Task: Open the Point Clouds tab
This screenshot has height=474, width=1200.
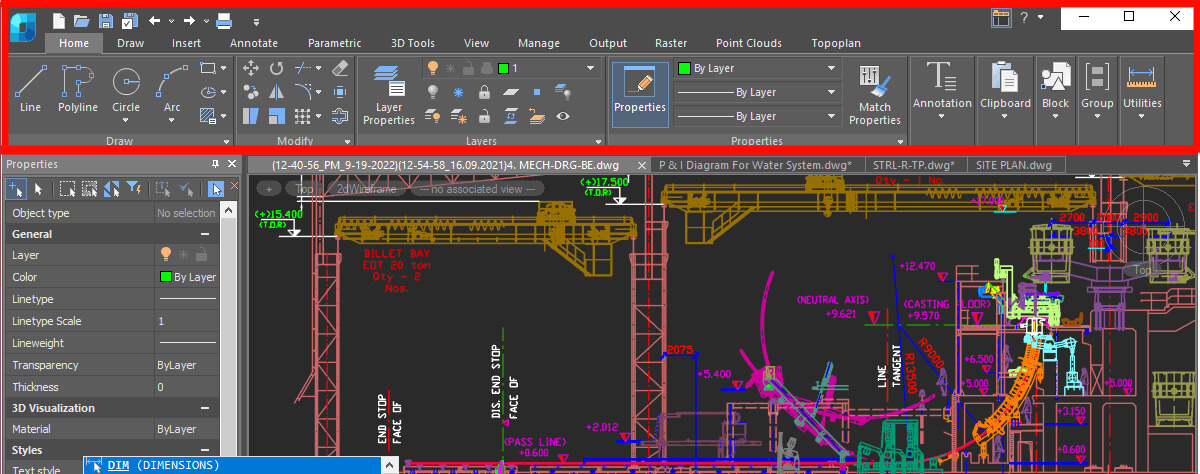Action: [x=749, y=43]
